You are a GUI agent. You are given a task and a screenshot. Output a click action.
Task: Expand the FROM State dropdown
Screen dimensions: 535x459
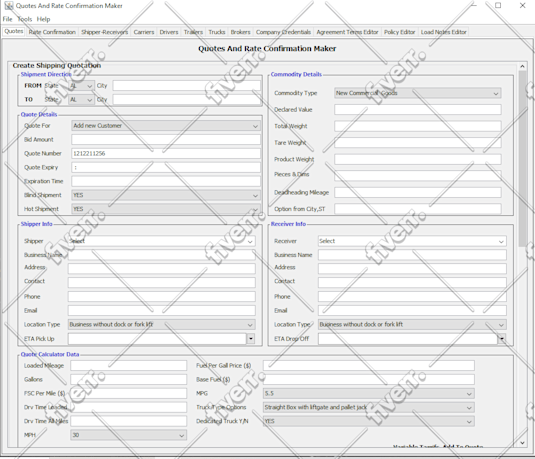pos(81,86)
